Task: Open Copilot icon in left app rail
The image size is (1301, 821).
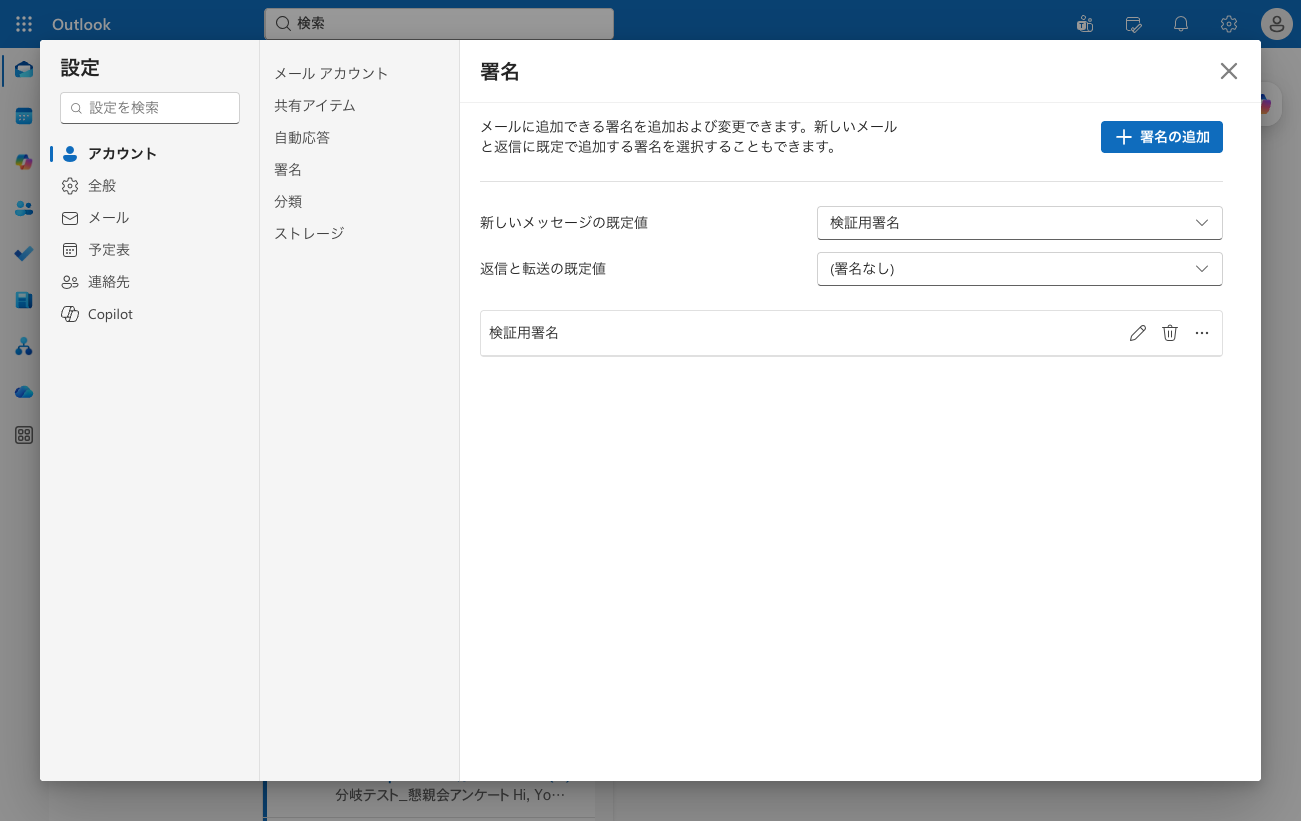Action: click(x=24, y=162)
